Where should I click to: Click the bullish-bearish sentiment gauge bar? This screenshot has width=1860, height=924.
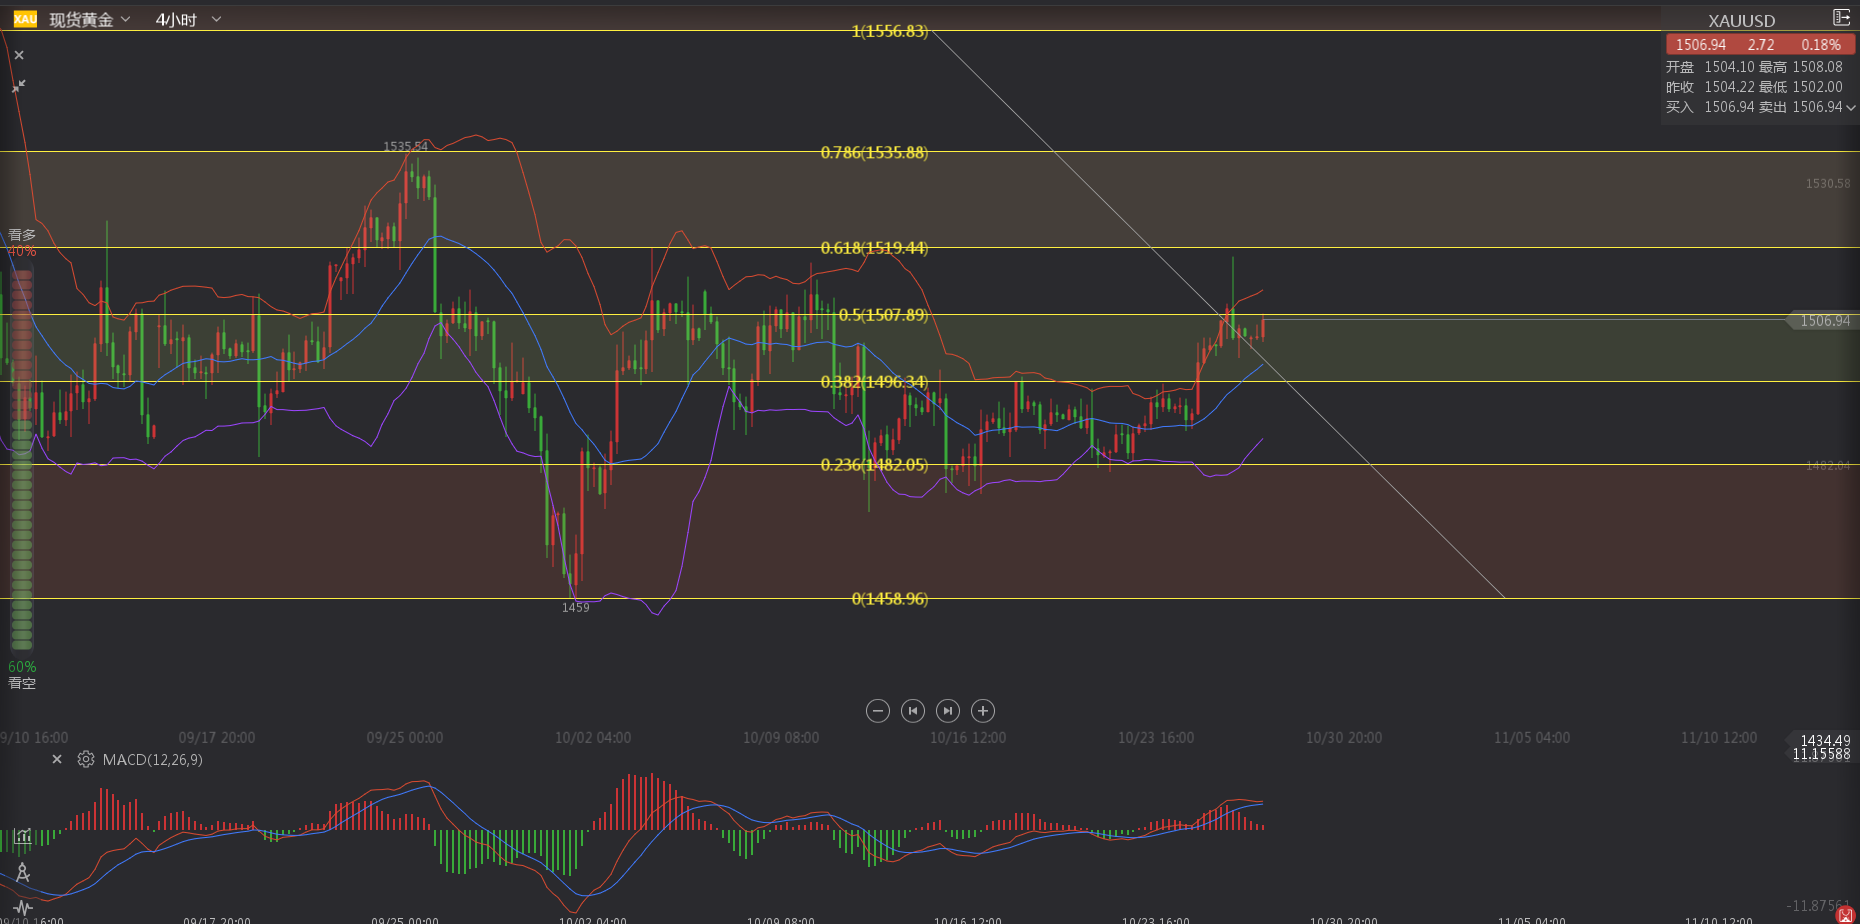click(x=22, y=460)
